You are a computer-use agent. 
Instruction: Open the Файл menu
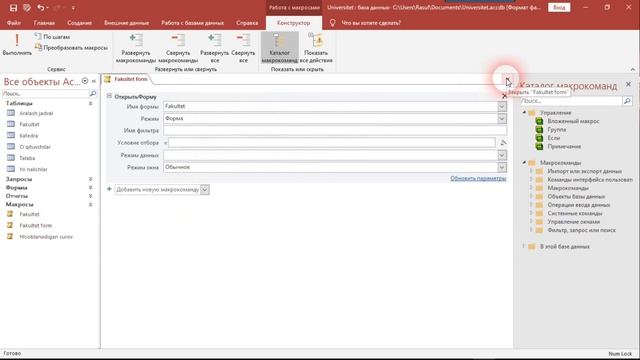coord(13,23)
